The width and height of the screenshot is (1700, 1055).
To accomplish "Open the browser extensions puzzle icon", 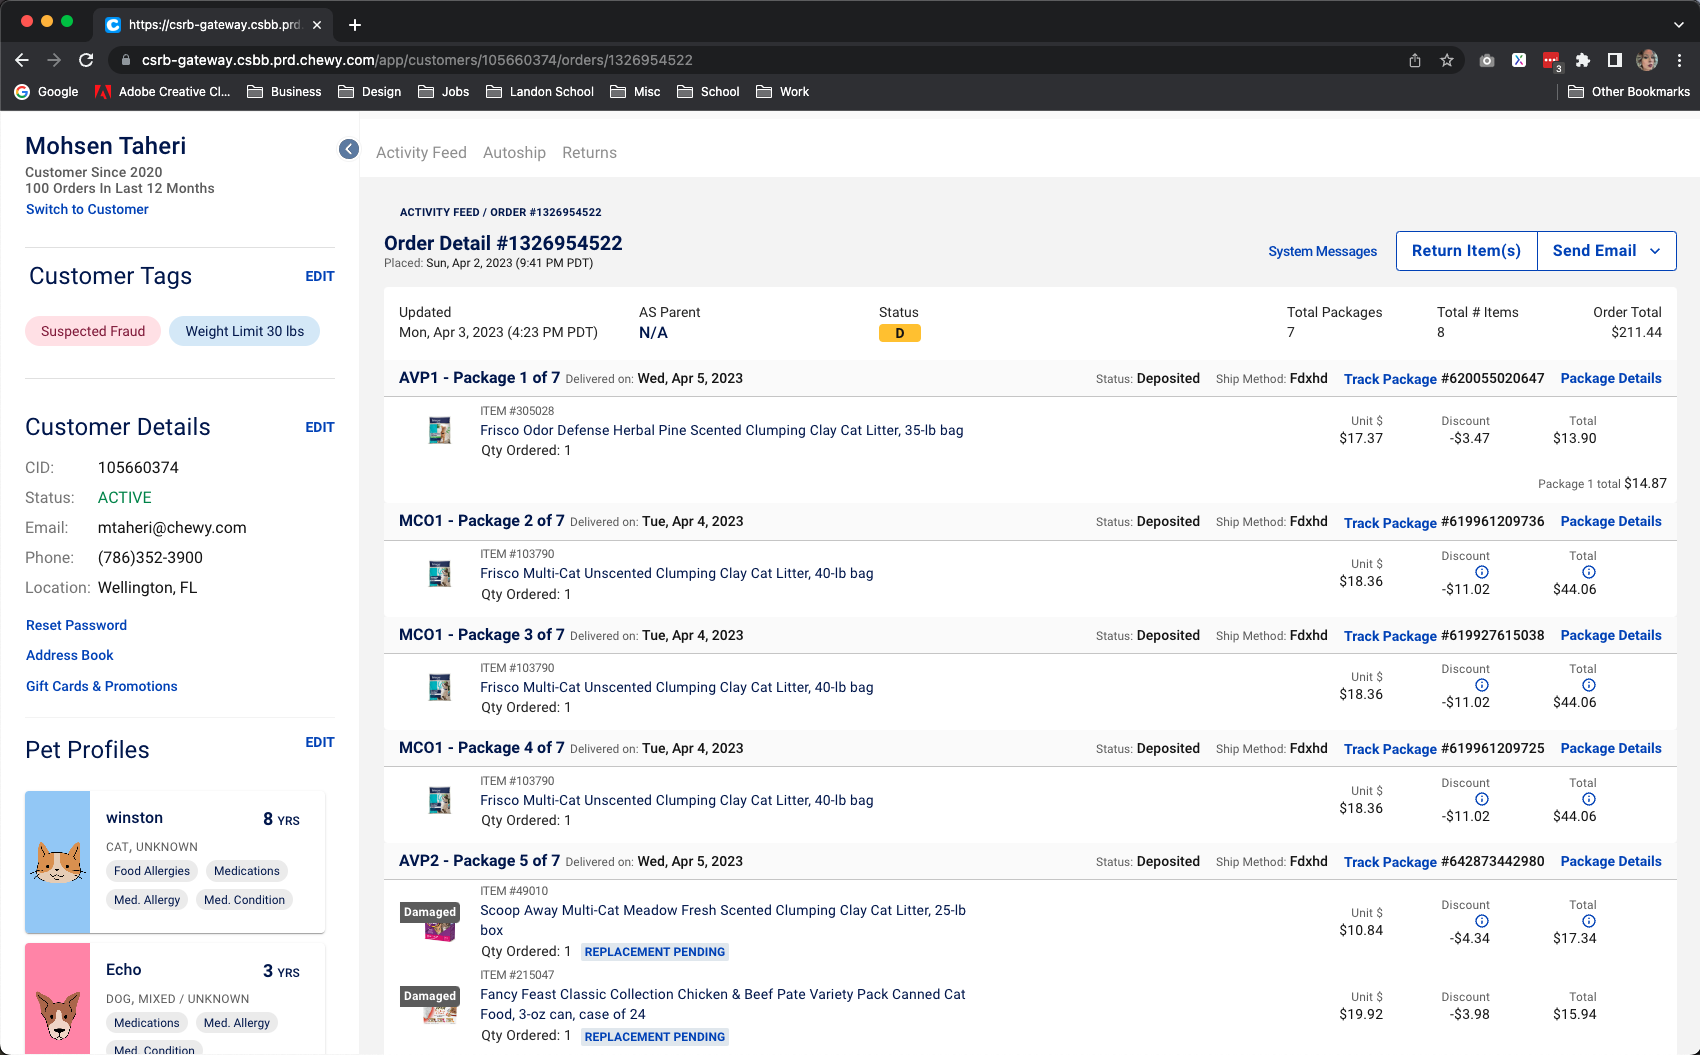I will click(1582, 60).
